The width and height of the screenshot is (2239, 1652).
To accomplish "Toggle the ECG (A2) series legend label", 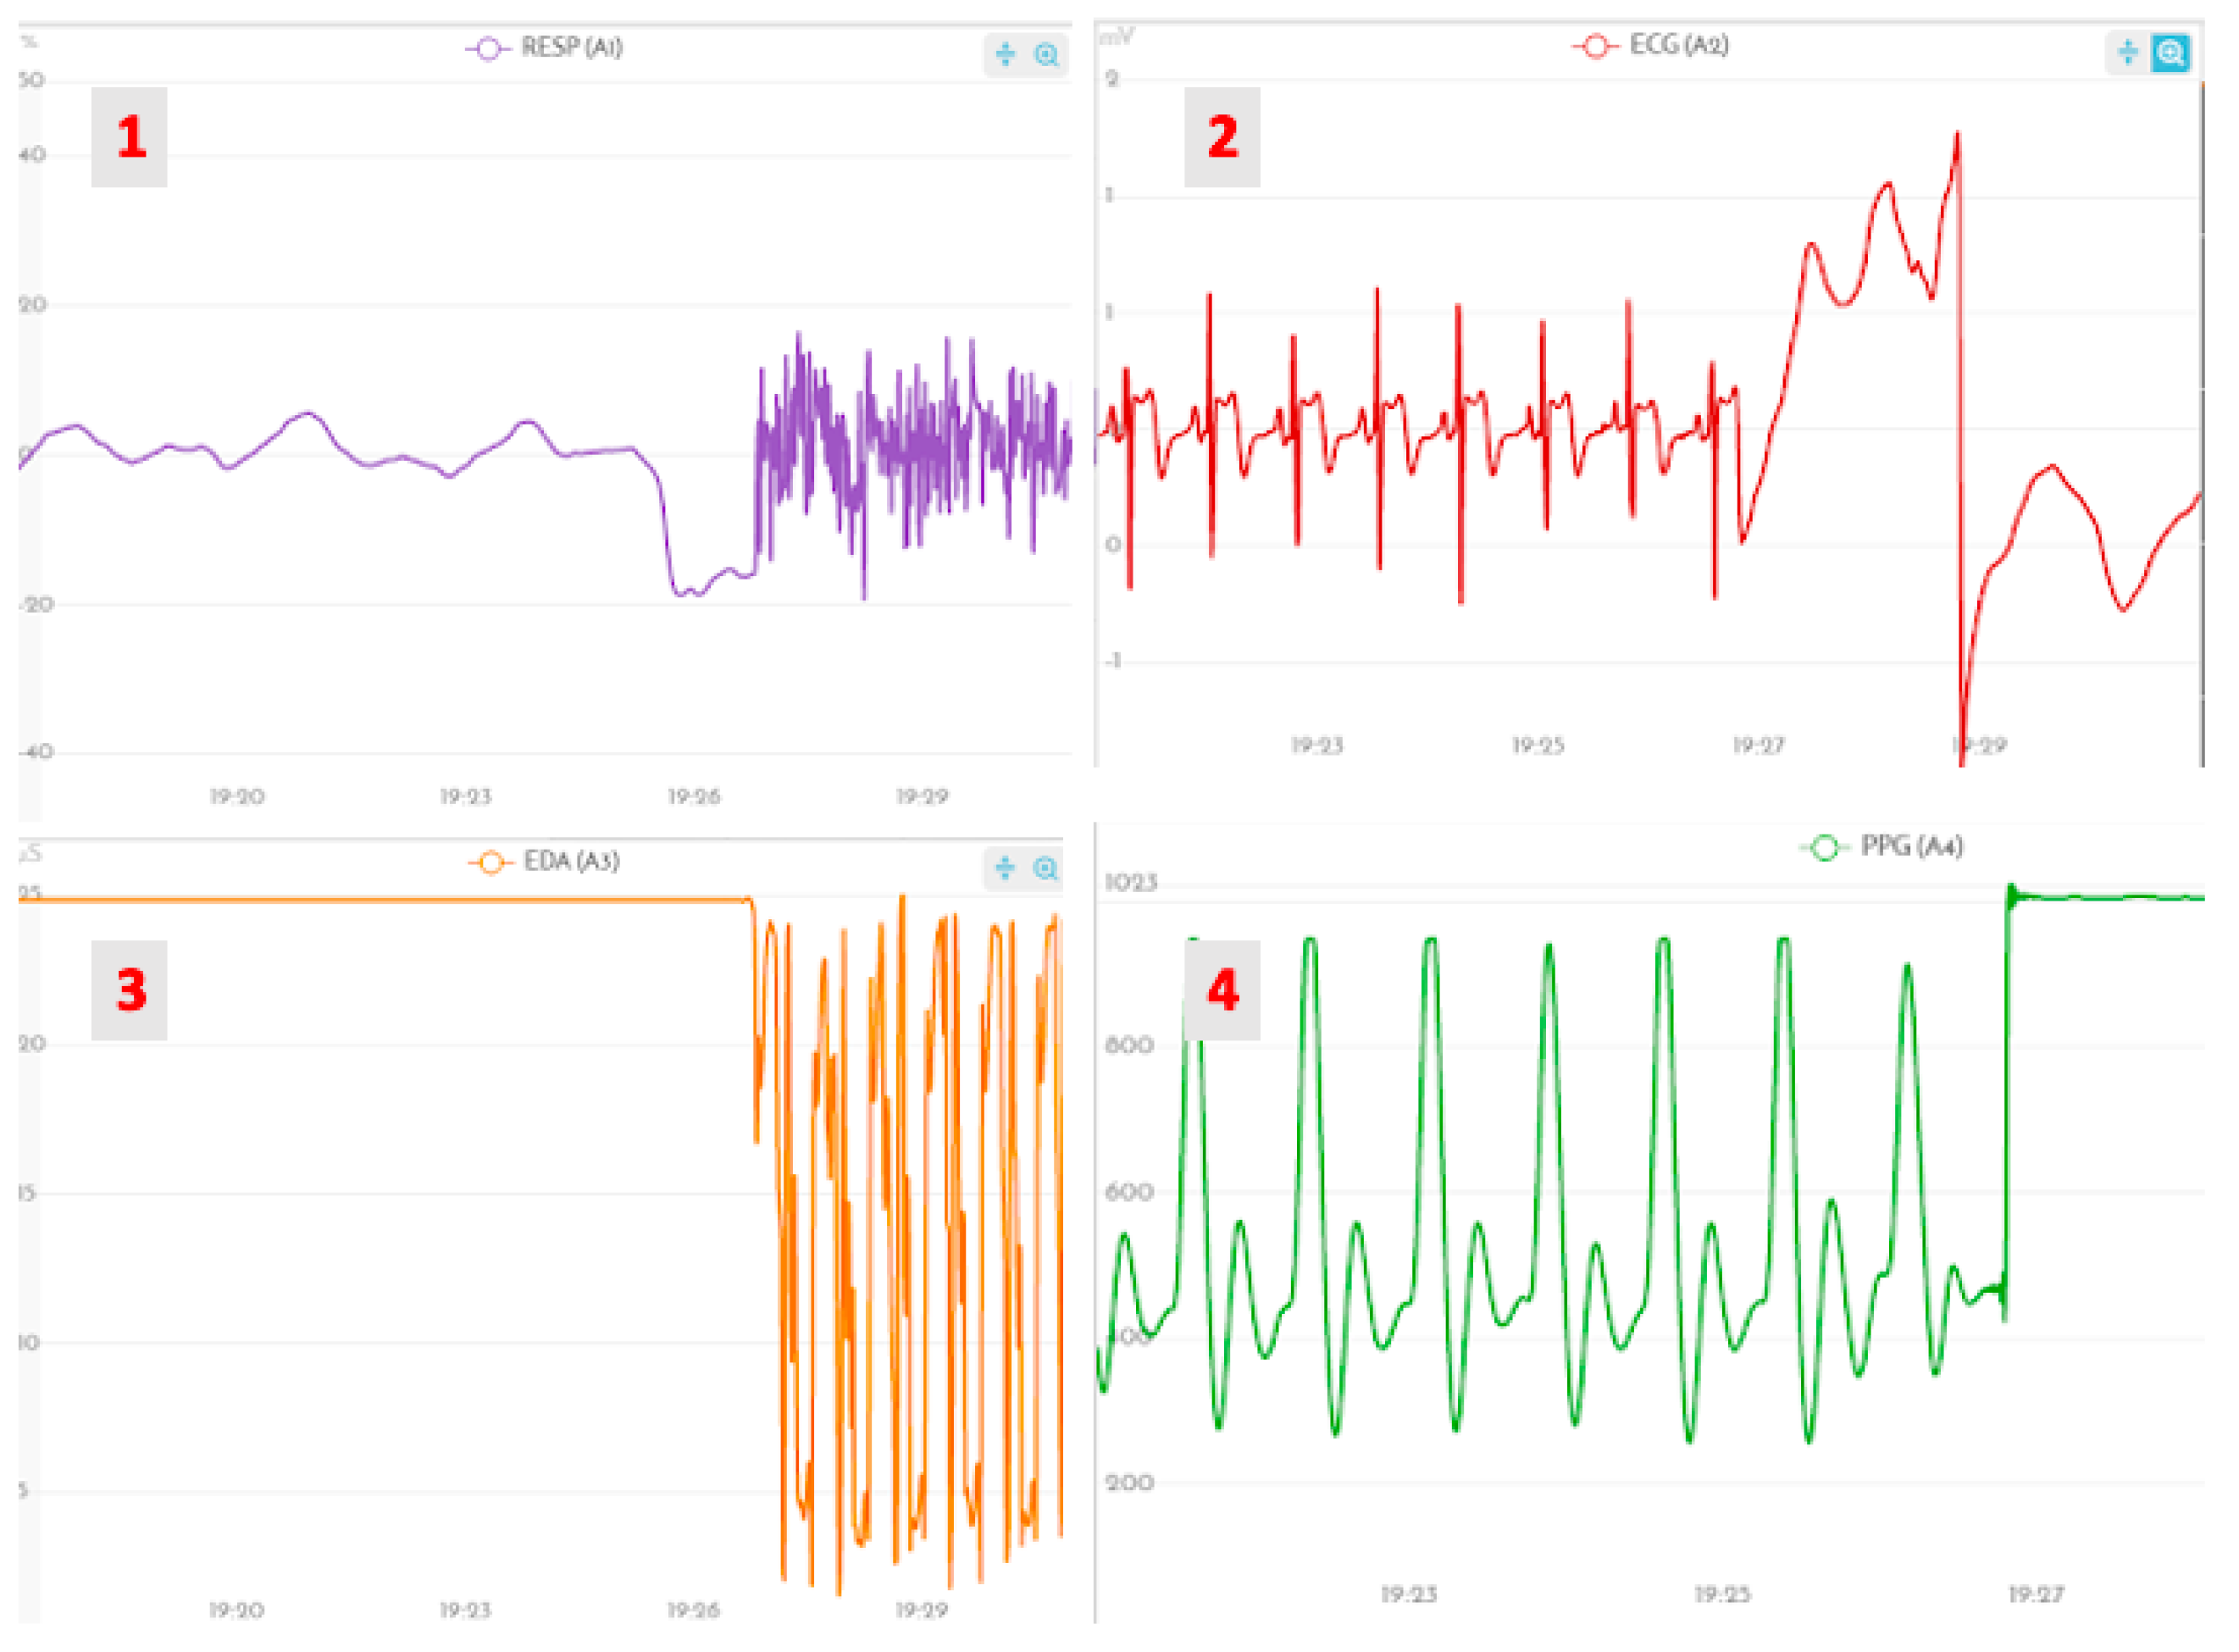I will pyautogui.click(x=1679, y=45).
